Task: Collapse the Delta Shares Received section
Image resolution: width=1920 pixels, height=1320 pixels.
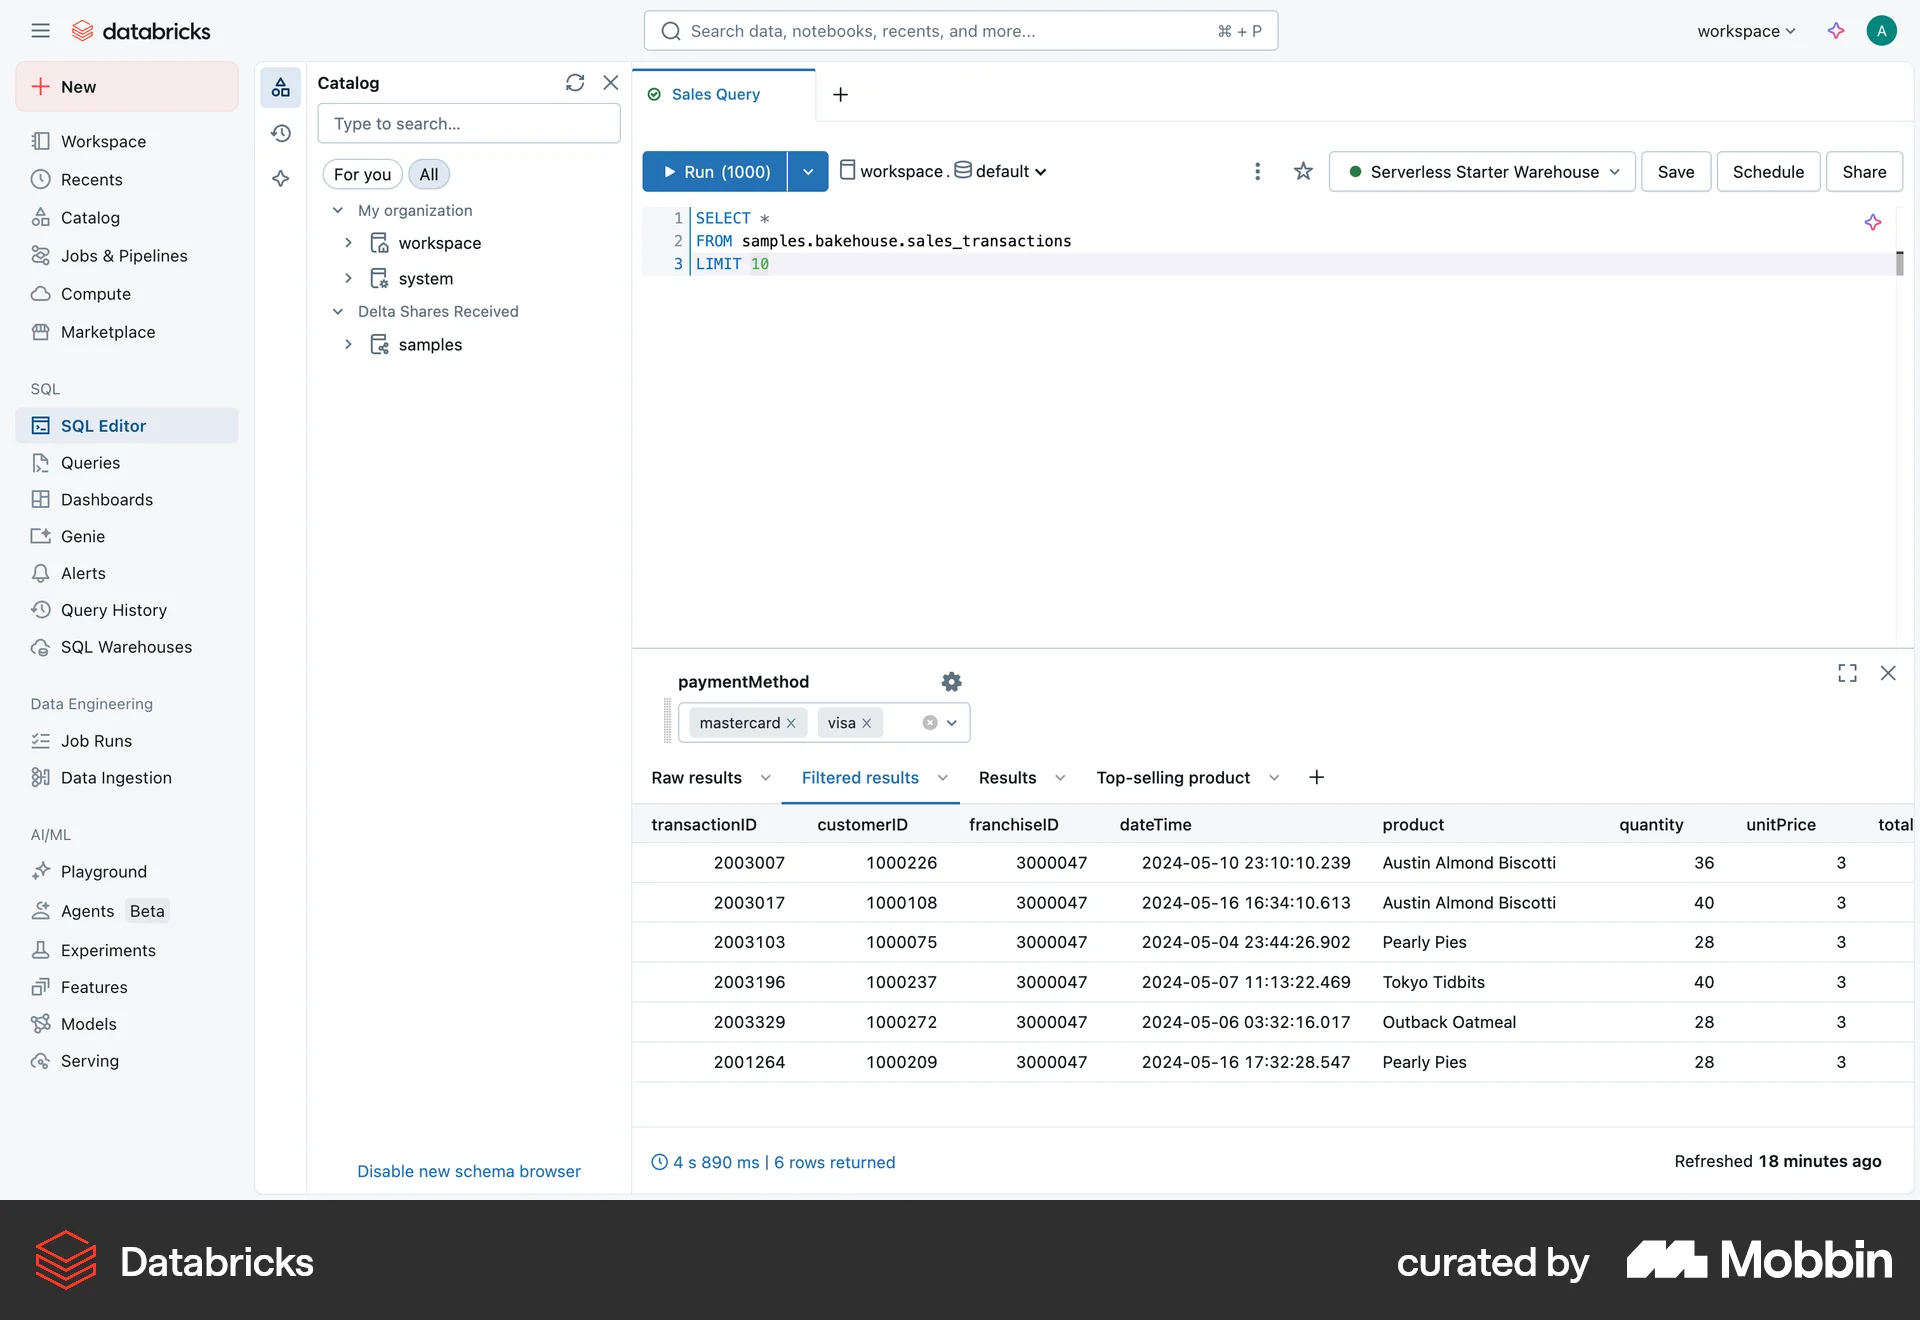Action: (x=338, y=312)
